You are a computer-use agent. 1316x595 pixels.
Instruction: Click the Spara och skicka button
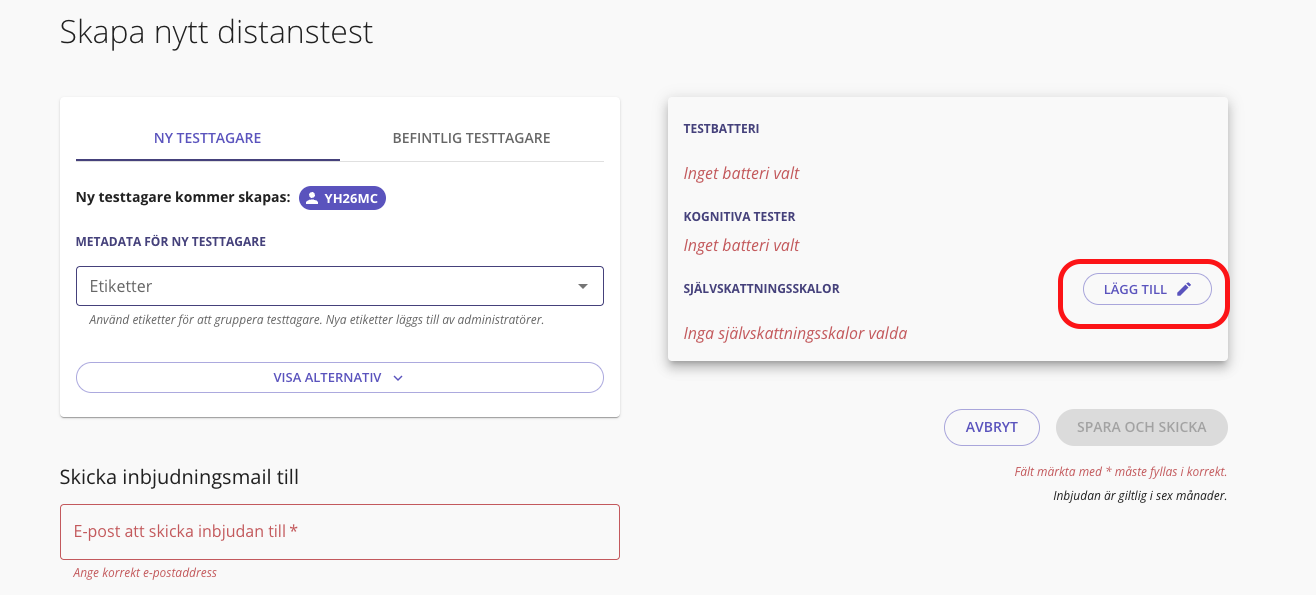1141,427
